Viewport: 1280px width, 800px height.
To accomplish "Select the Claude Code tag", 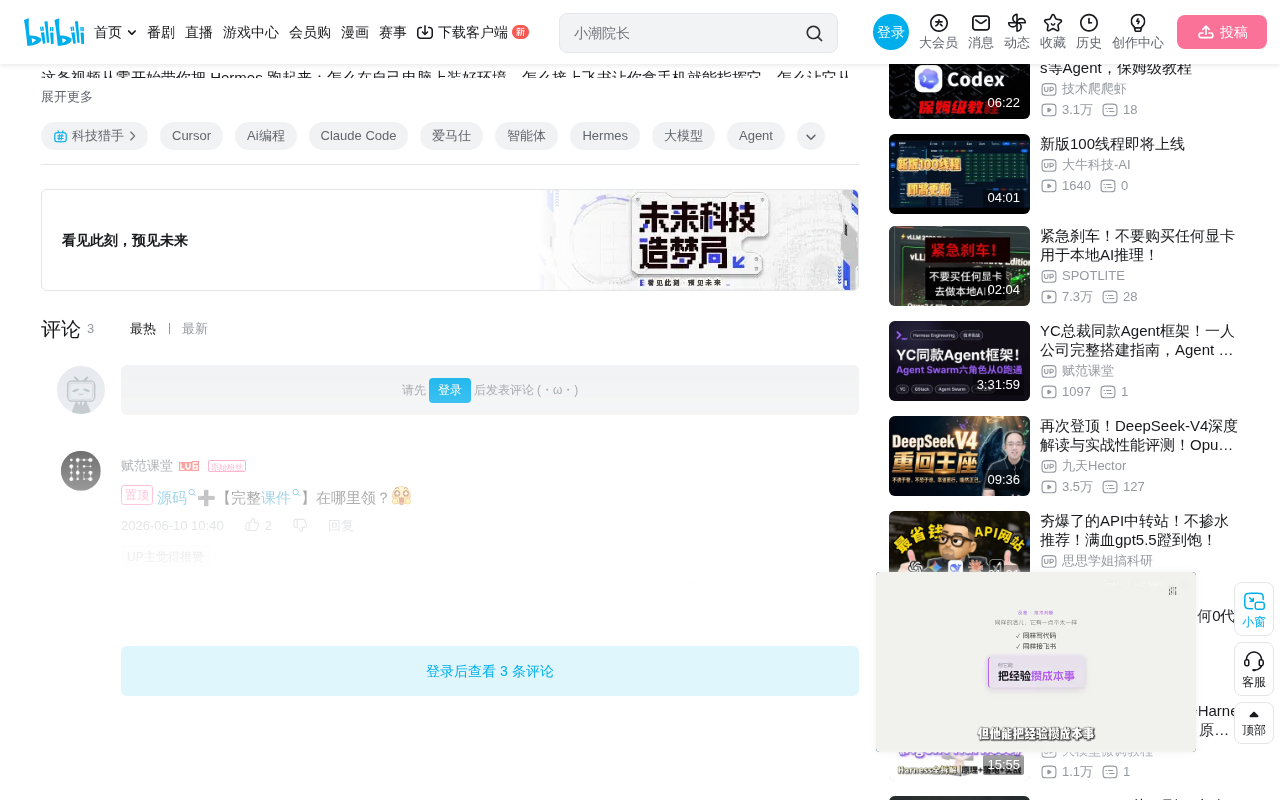I will [358, 136].
